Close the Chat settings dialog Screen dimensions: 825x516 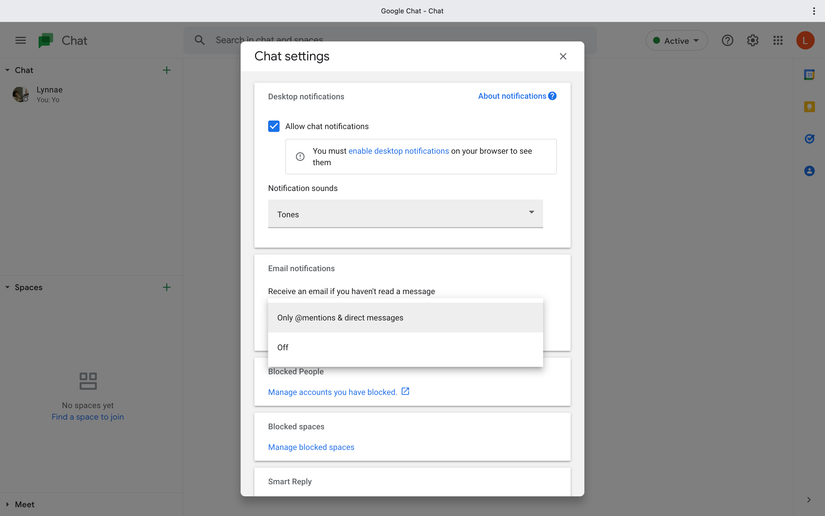[563, 56]
